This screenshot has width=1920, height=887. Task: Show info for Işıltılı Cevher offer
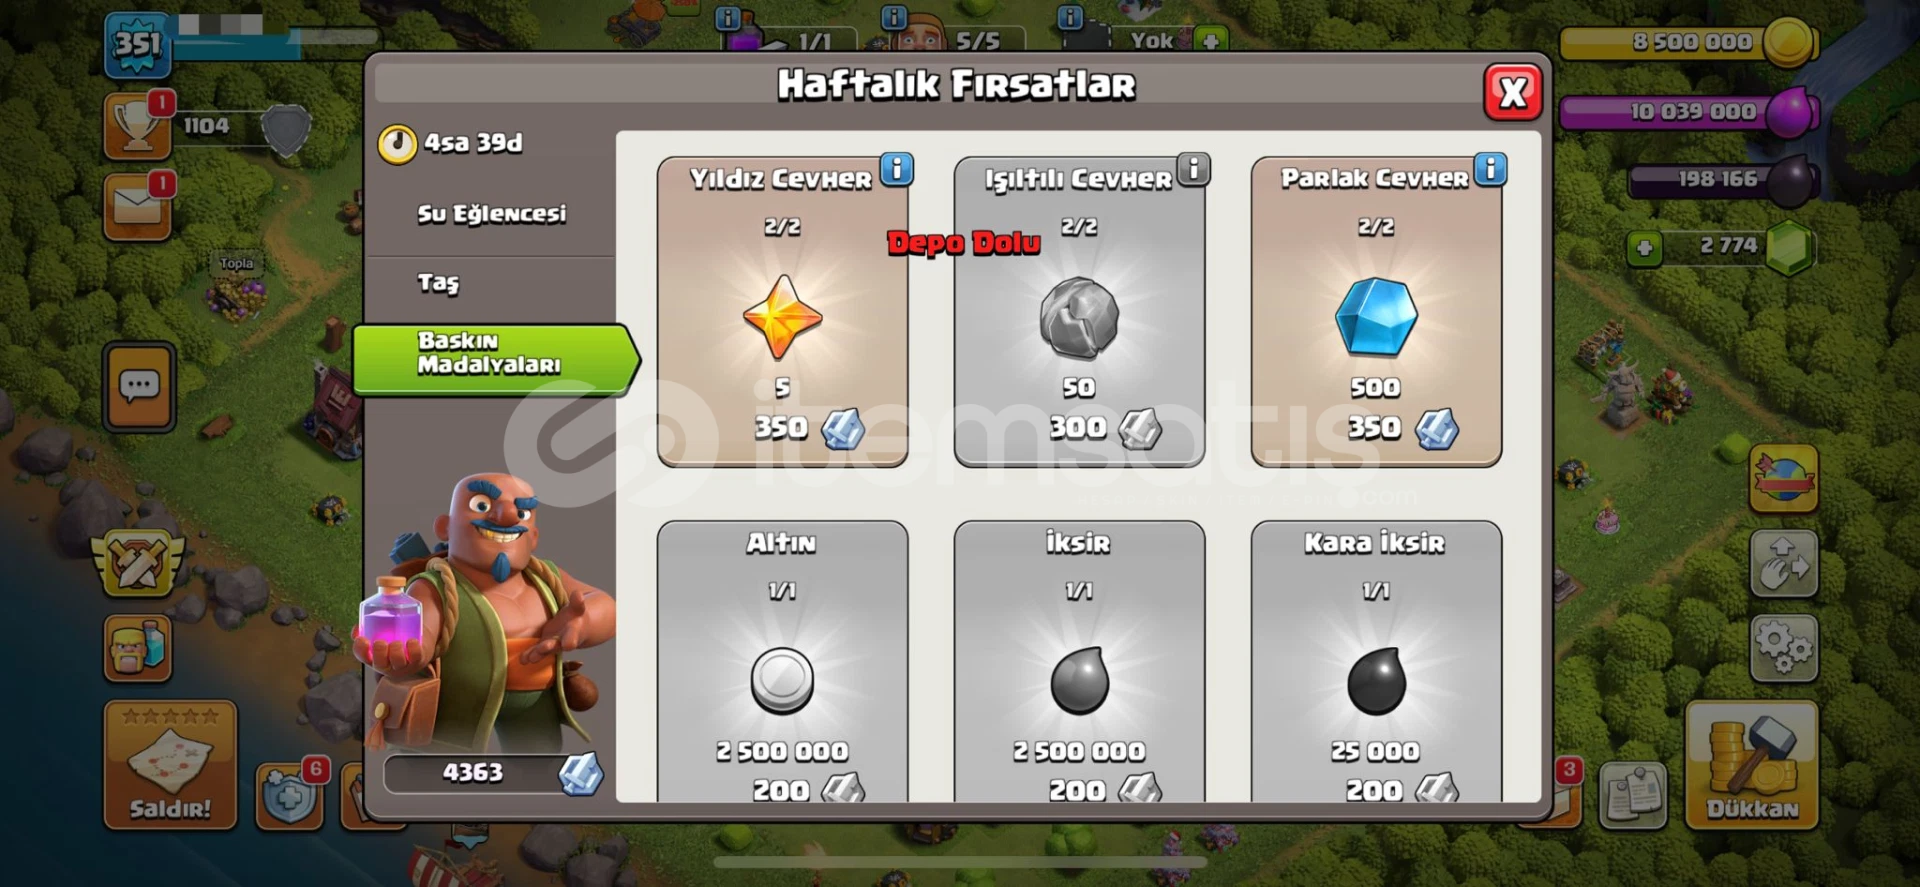point(1193,169)
